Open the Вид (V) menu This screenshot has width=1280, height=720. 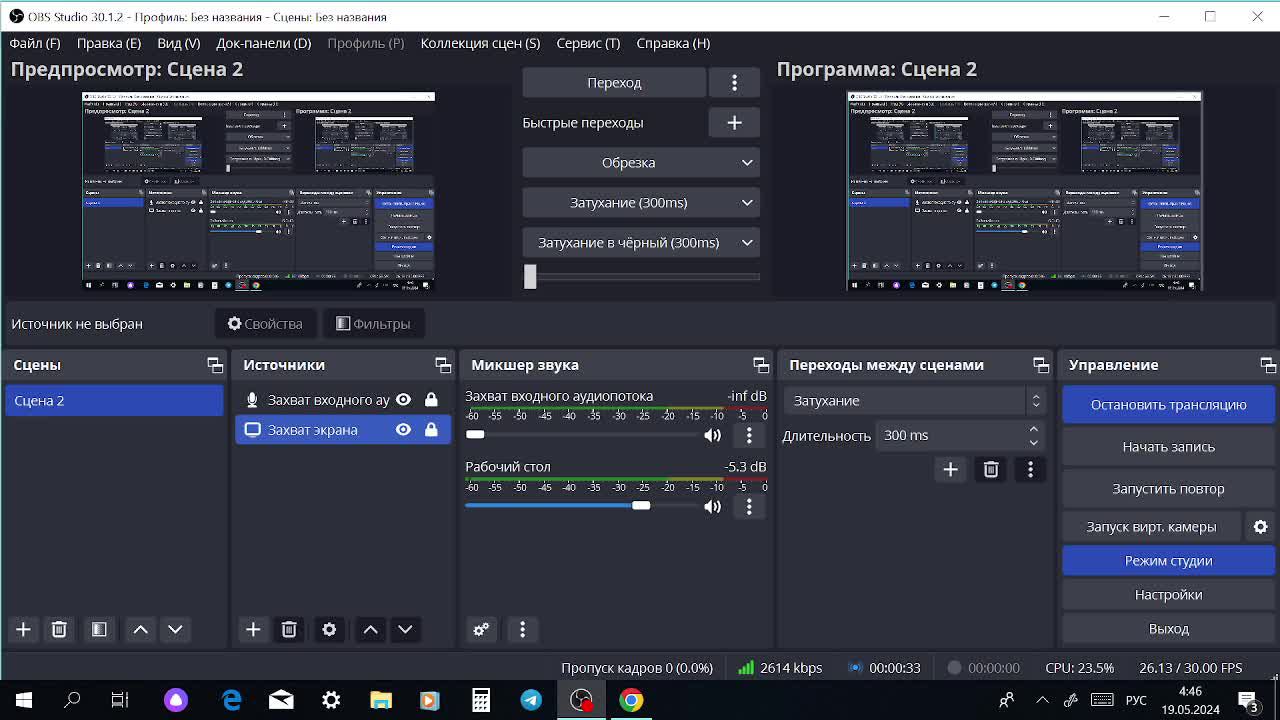click(179, 43)
